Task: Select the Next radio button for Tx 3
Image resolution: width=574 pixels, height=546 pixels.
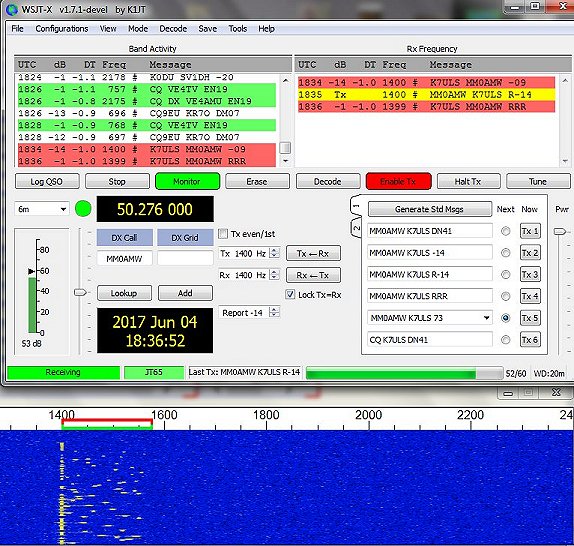Action: [x=506, y=274]
